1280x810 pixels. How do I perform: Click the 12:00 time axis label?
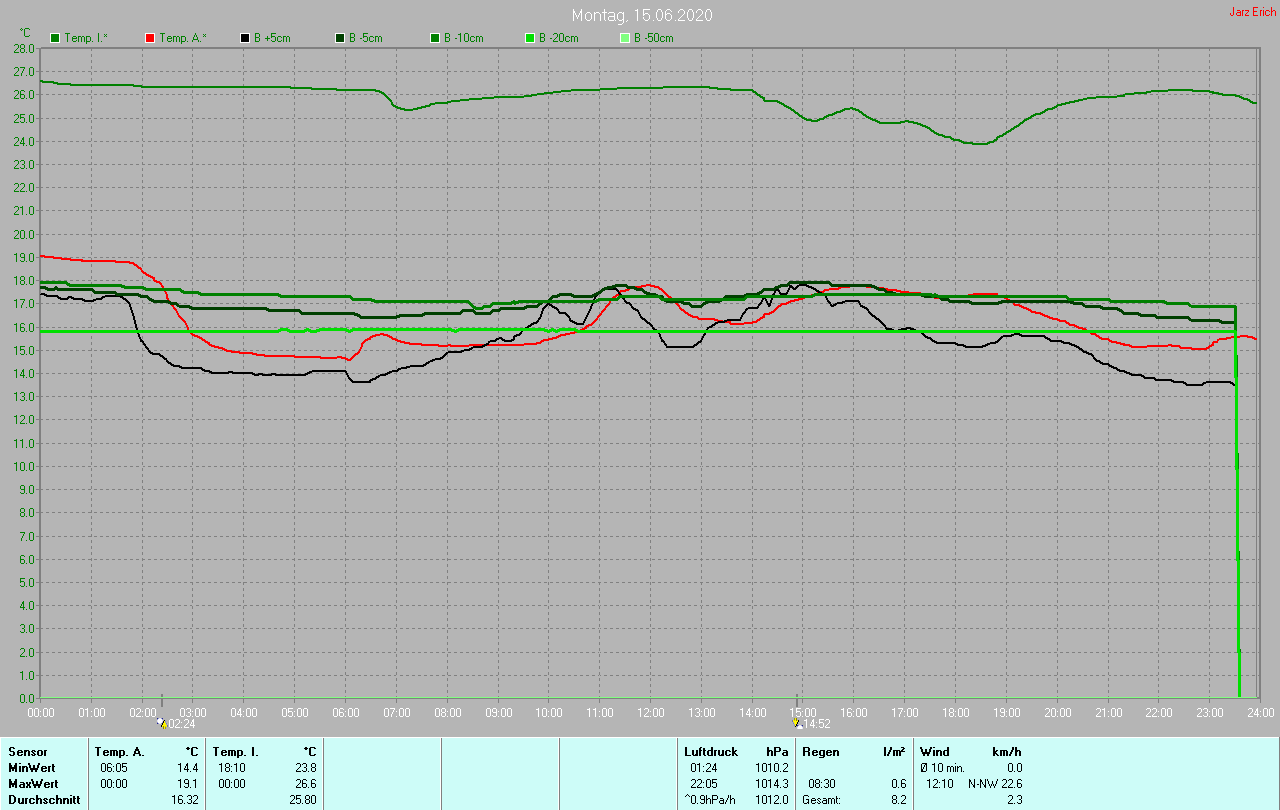(x=651, y=713)
